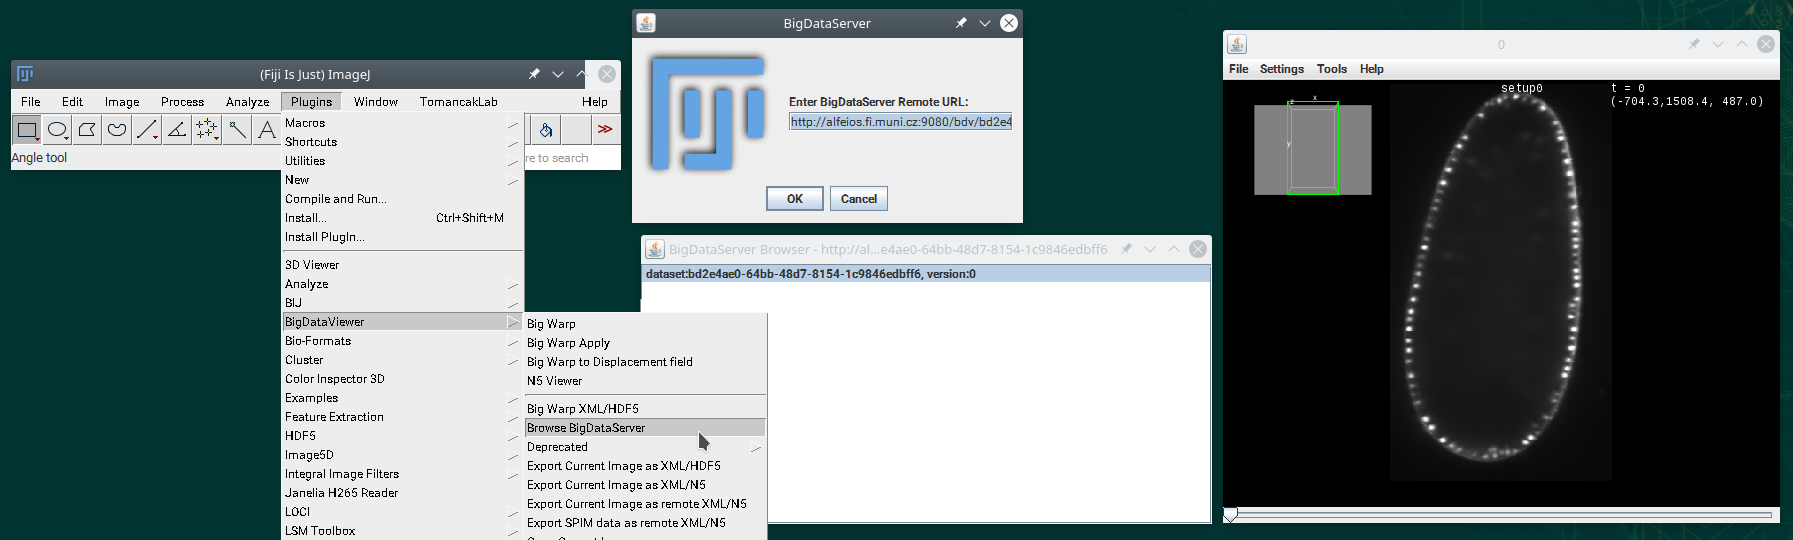Viewport: 1793px width, 540px height.
Task: Choose Export Current Image as XML/N5
Action: pyautogui.click(x=645, y=485)
